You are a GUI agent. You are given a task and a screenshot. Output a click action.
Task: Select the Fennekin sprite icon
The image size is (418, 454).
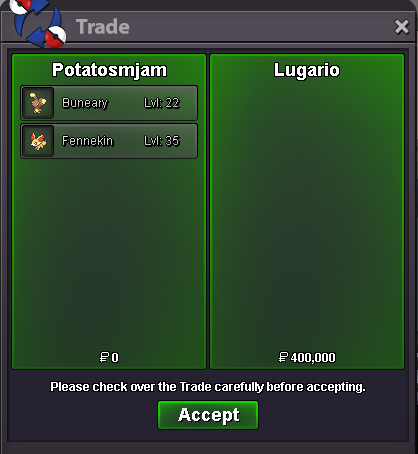pyautogui.click(x=38, y=141)
